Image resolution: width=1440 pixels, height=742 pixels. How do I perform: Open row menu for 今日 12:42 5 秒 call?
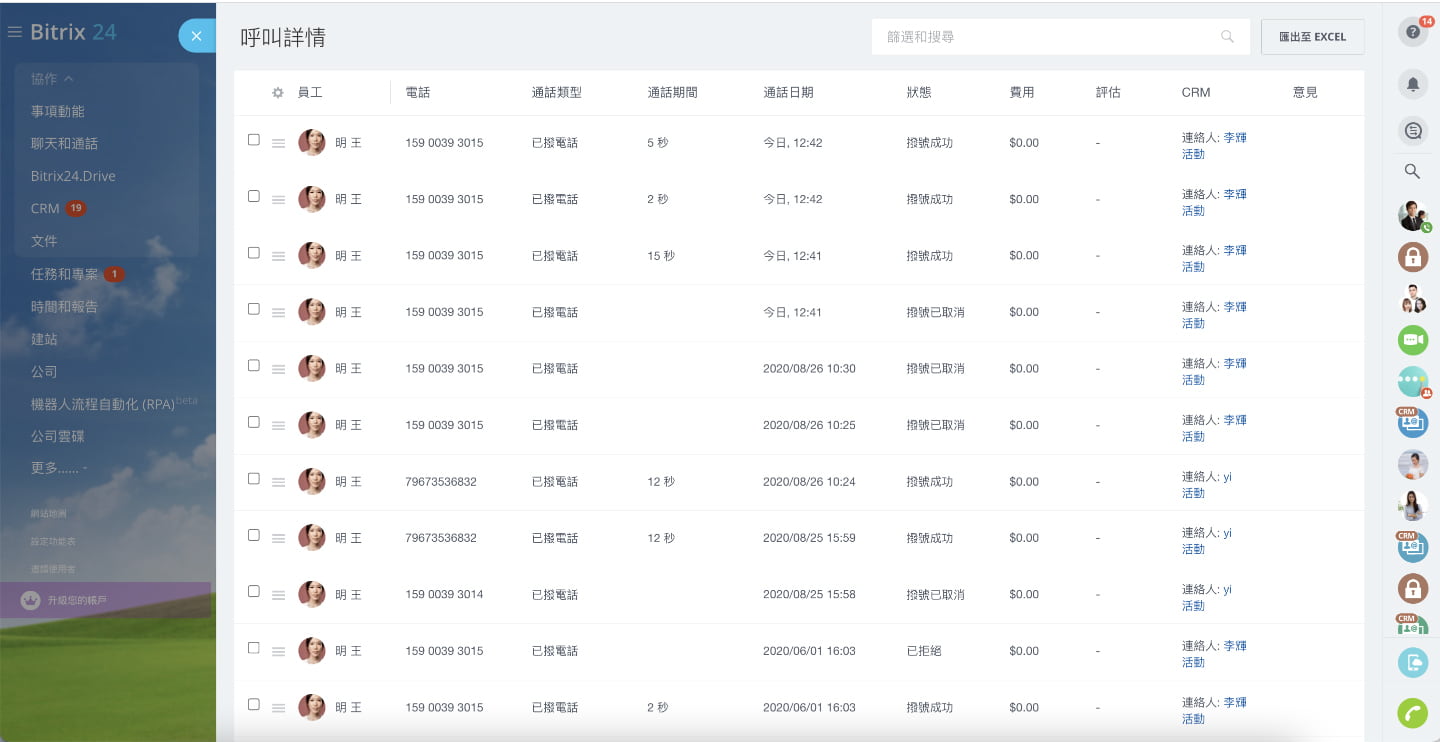tap(279, 143)
